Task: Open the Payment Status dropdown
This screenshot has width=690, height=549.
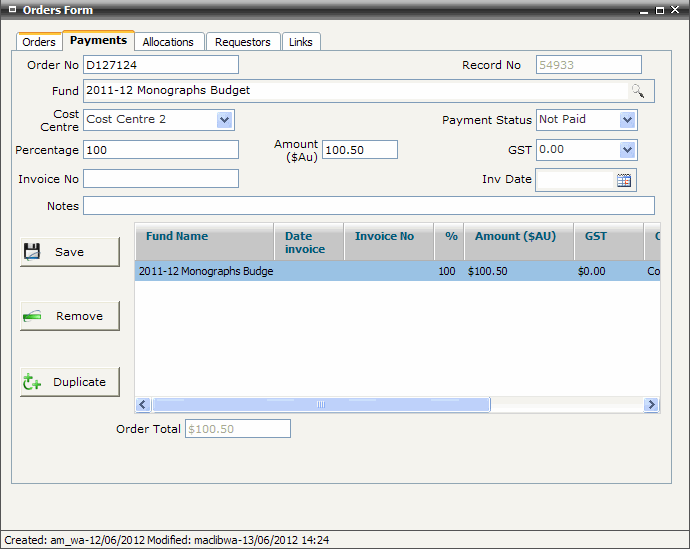Action: pyautogui.click(x=627, y=120)
